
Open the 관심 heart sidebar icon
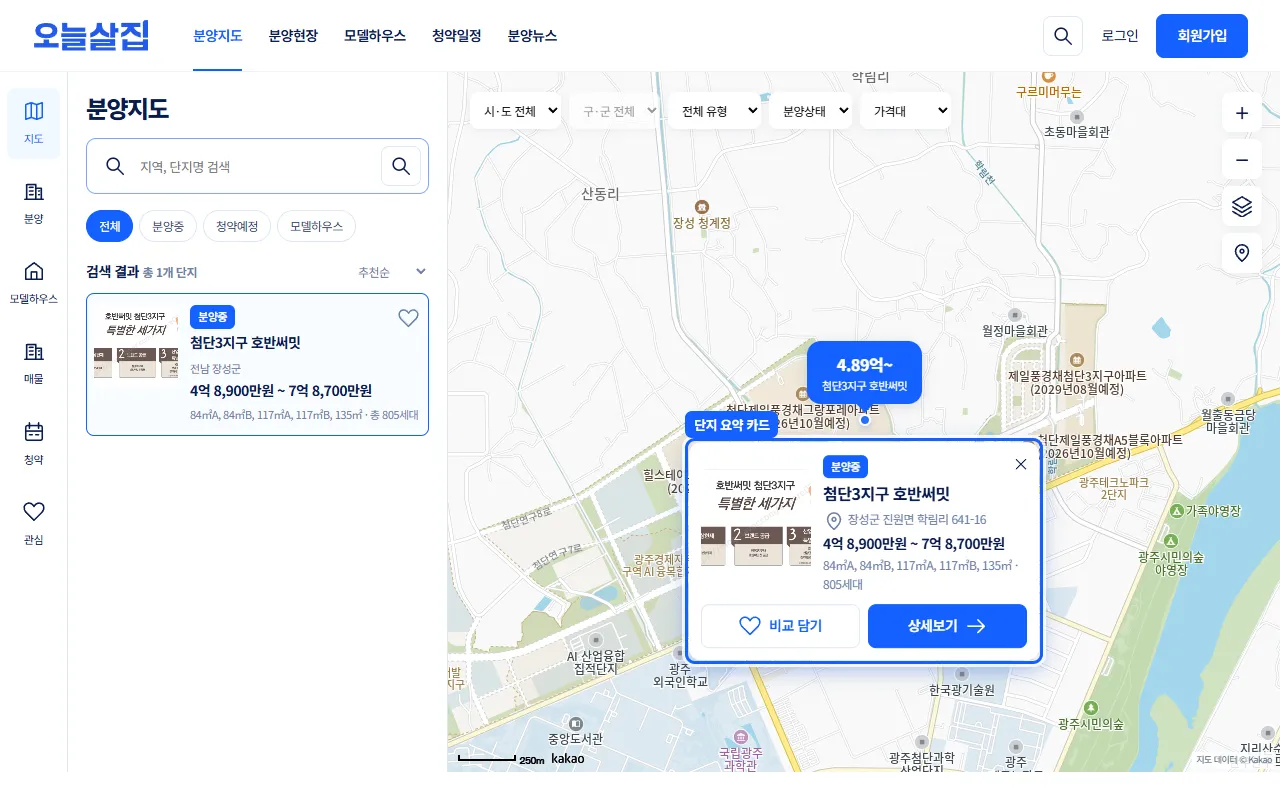(x=34, y=524)
